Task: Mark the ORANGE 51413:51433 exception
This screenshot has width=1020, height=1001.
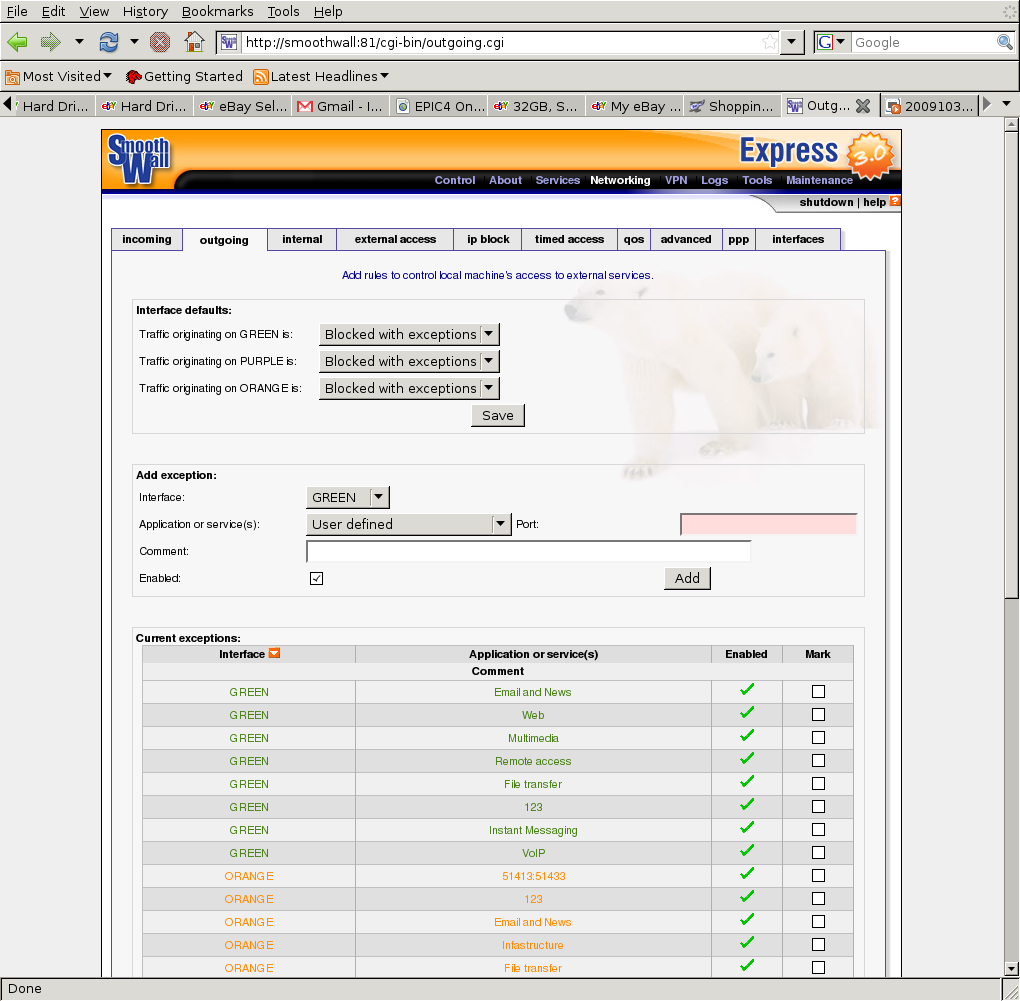Action: coord(818,875)
